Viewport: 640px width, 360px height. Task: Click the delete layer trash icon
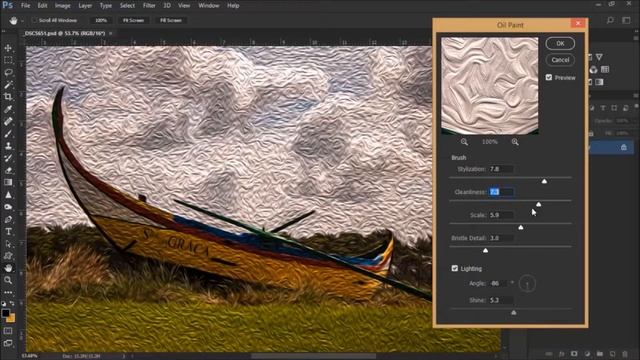[x=625, y=354]
